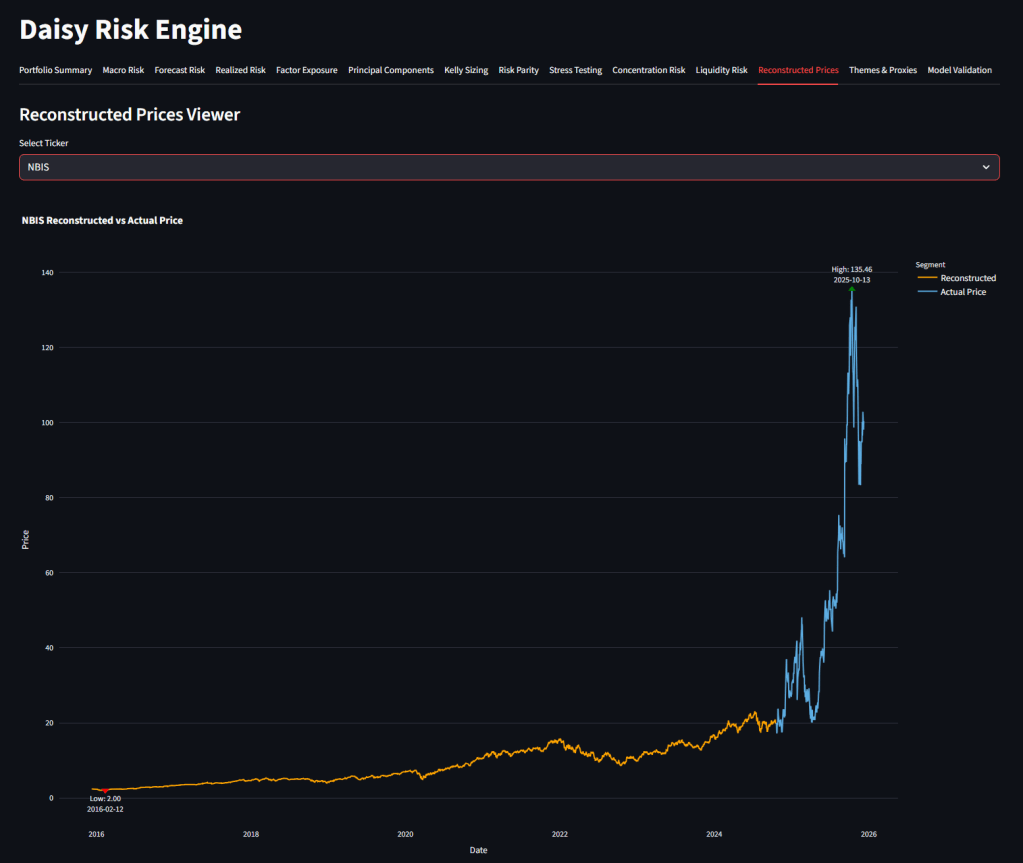1023x863 pixels.
Task: Switch to the Portfolio Summary tab
Action: (x=55, y=70)
